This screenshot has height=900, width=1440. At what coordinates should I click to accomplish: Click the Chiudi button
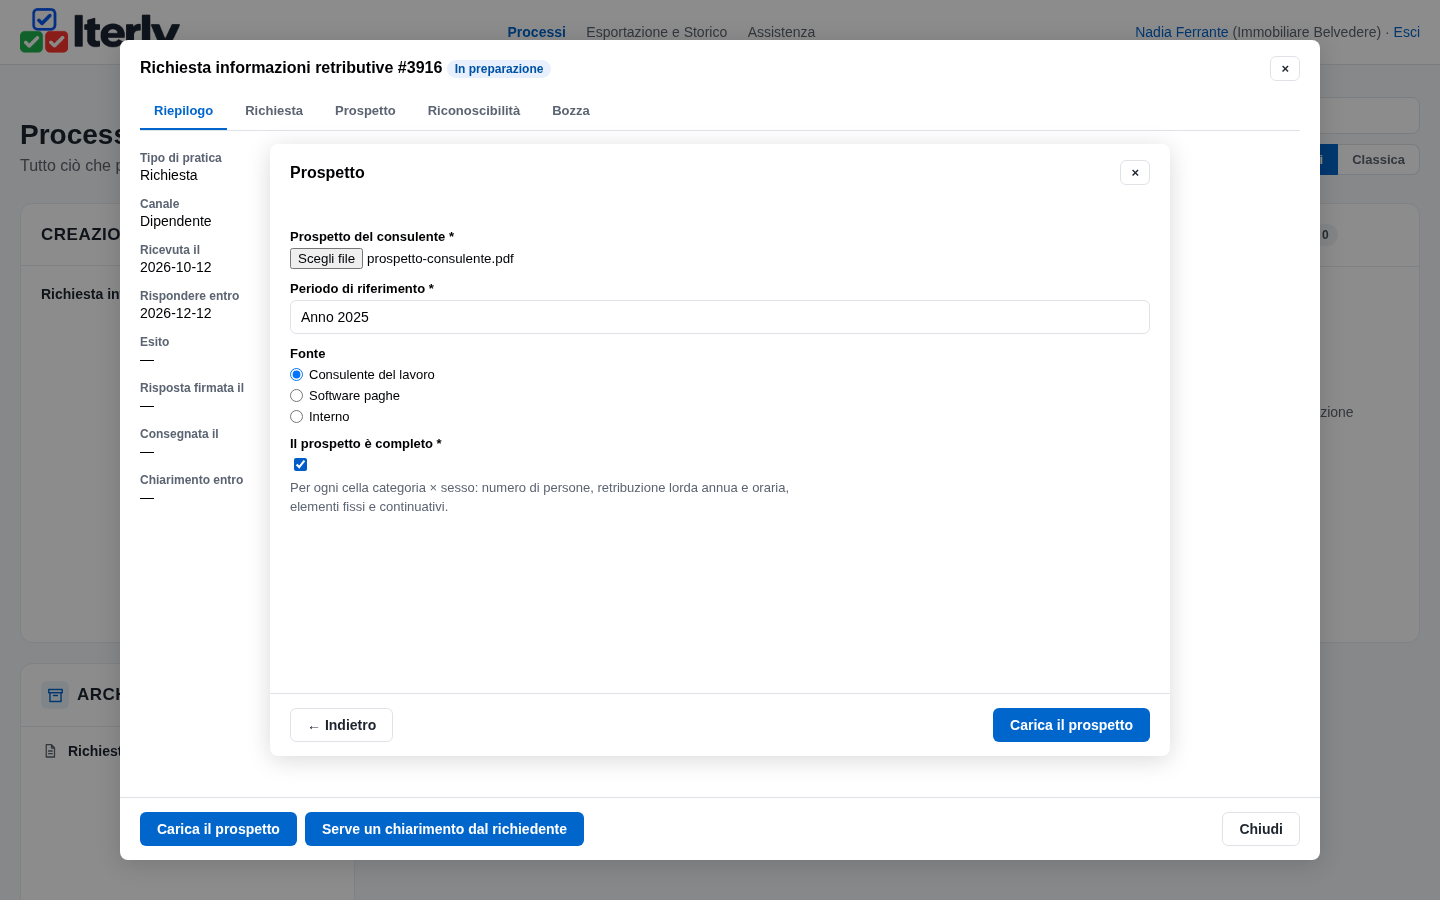click(x=1261, y=829)
